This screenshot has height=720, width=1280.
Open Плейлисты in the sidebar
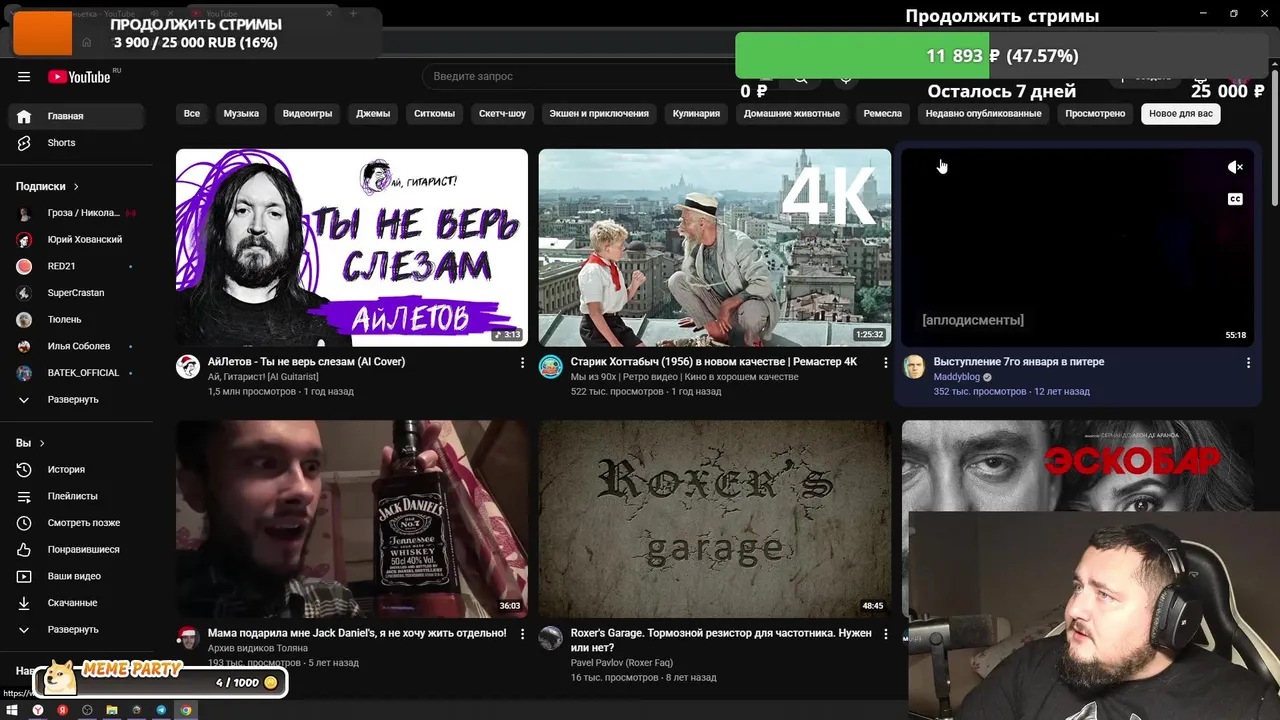tap(76, 496)
